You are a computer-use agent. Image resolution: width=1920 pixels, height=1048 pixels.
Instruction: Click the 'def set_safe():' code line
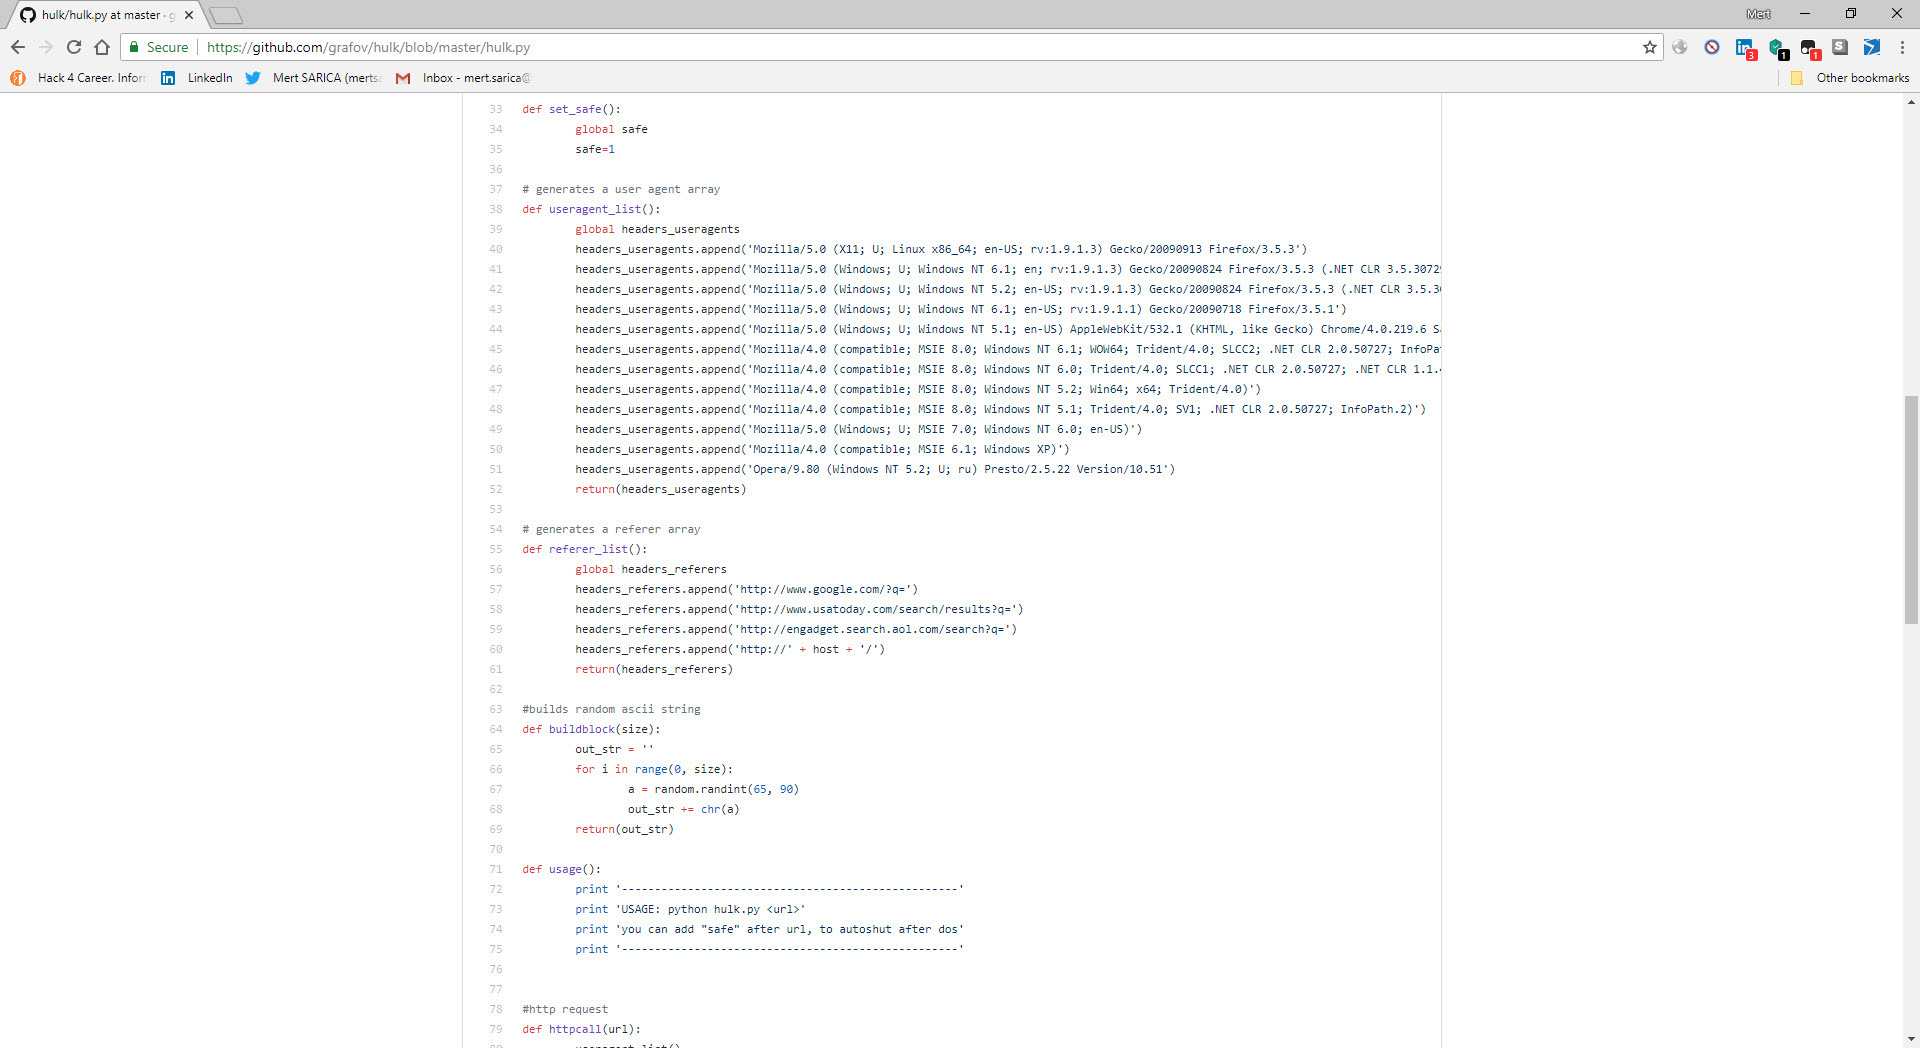[571, 109]
